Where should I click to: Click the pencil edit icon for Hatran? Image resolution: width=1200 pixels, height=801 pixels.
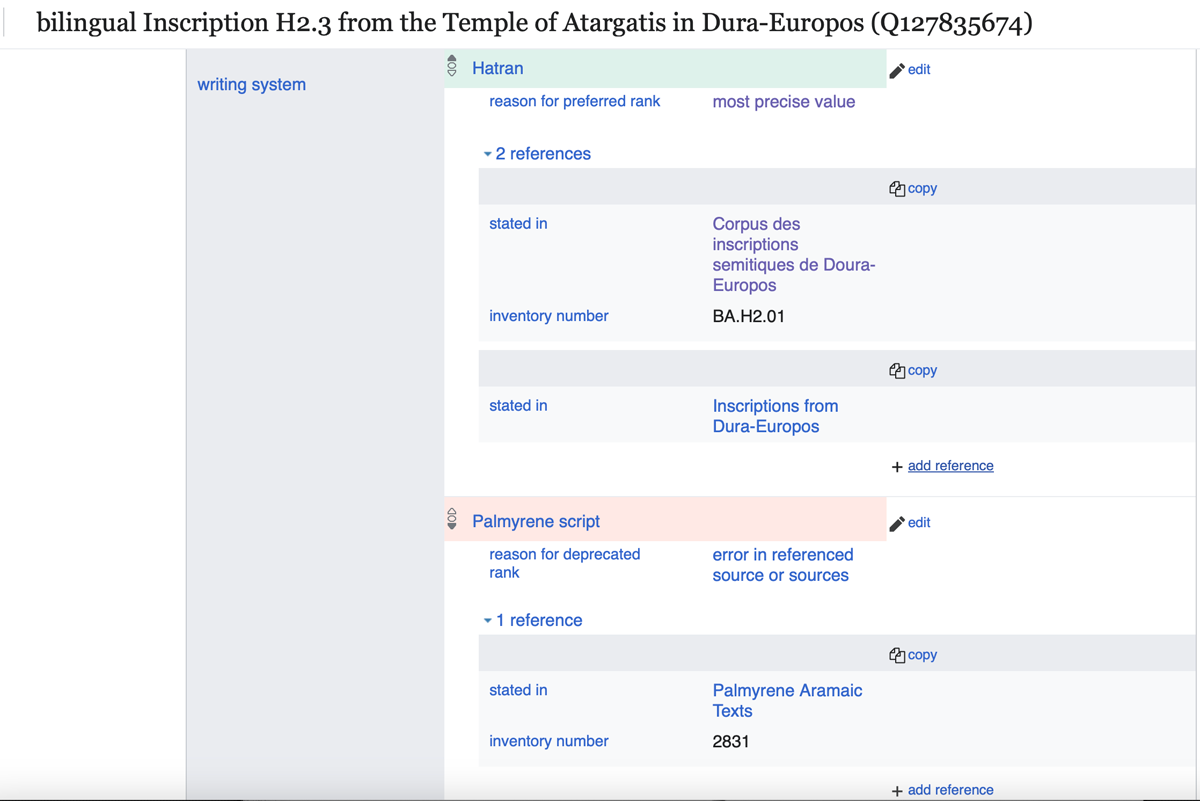(x=898, y=70)
